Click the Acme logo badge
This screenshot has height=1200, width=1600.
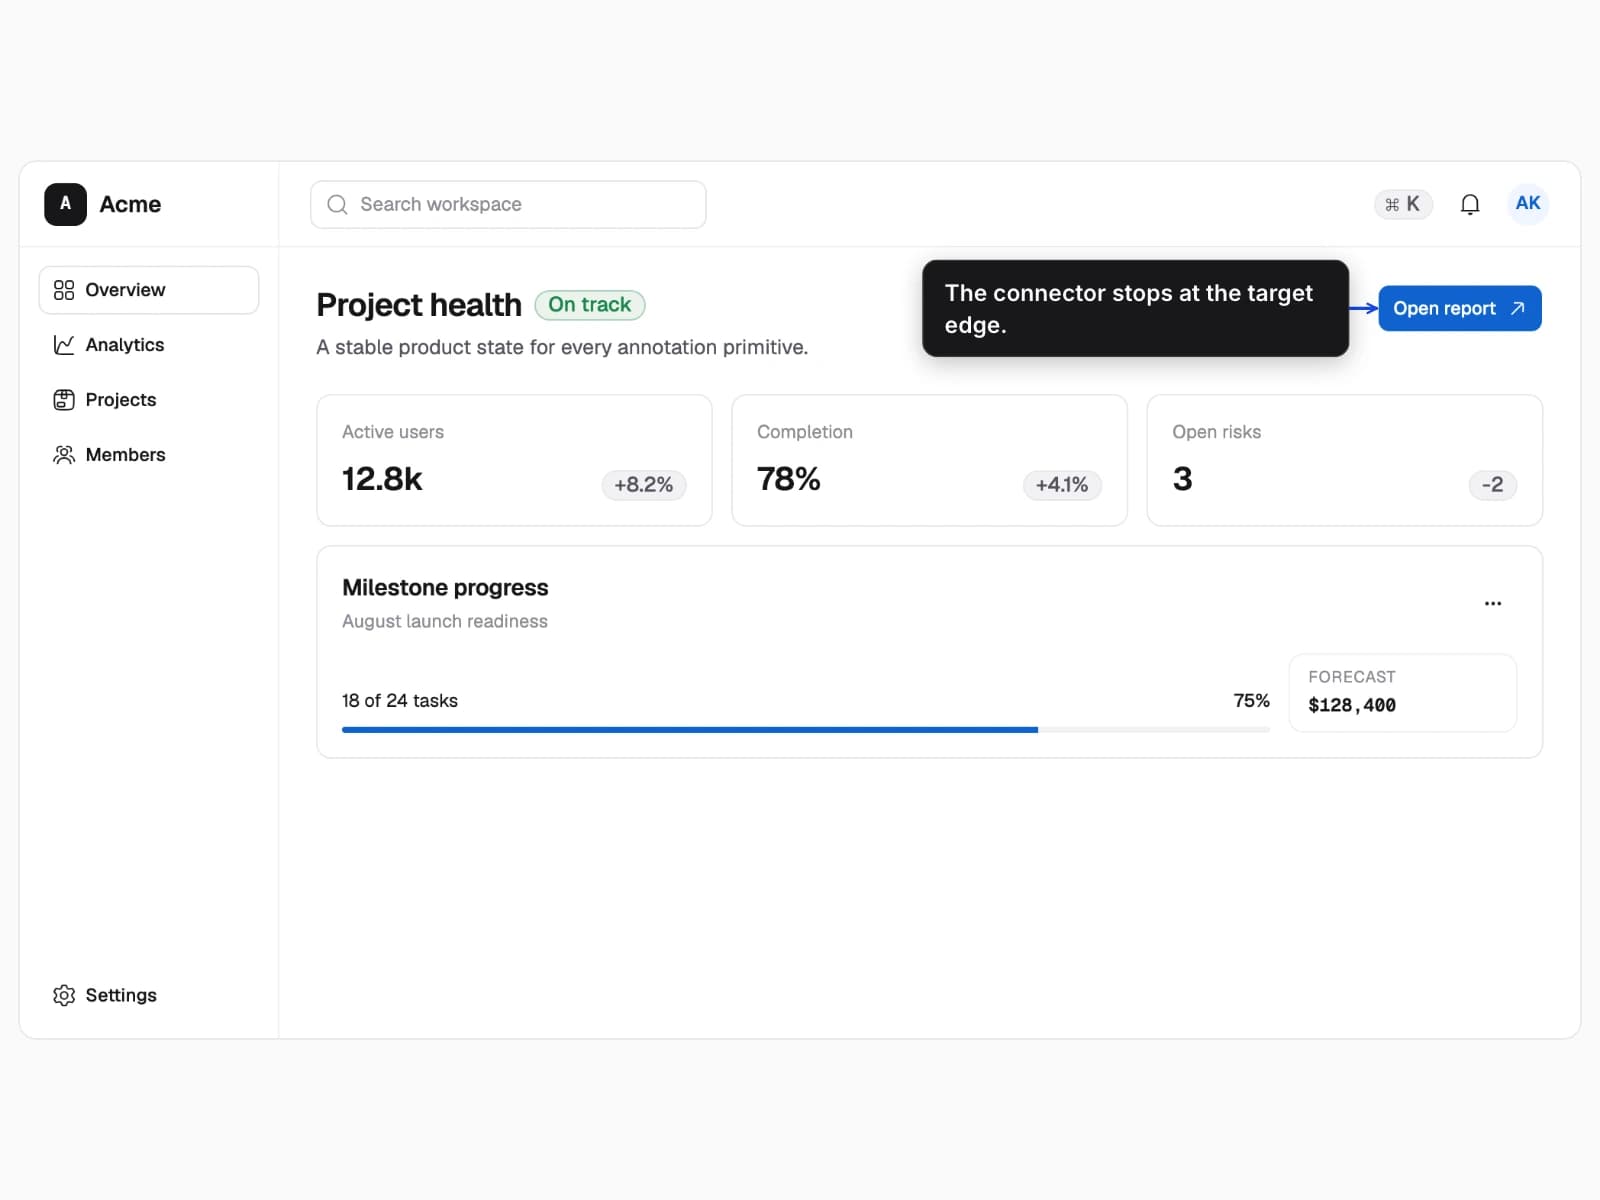pyautogui.click(x=65, y=204)
